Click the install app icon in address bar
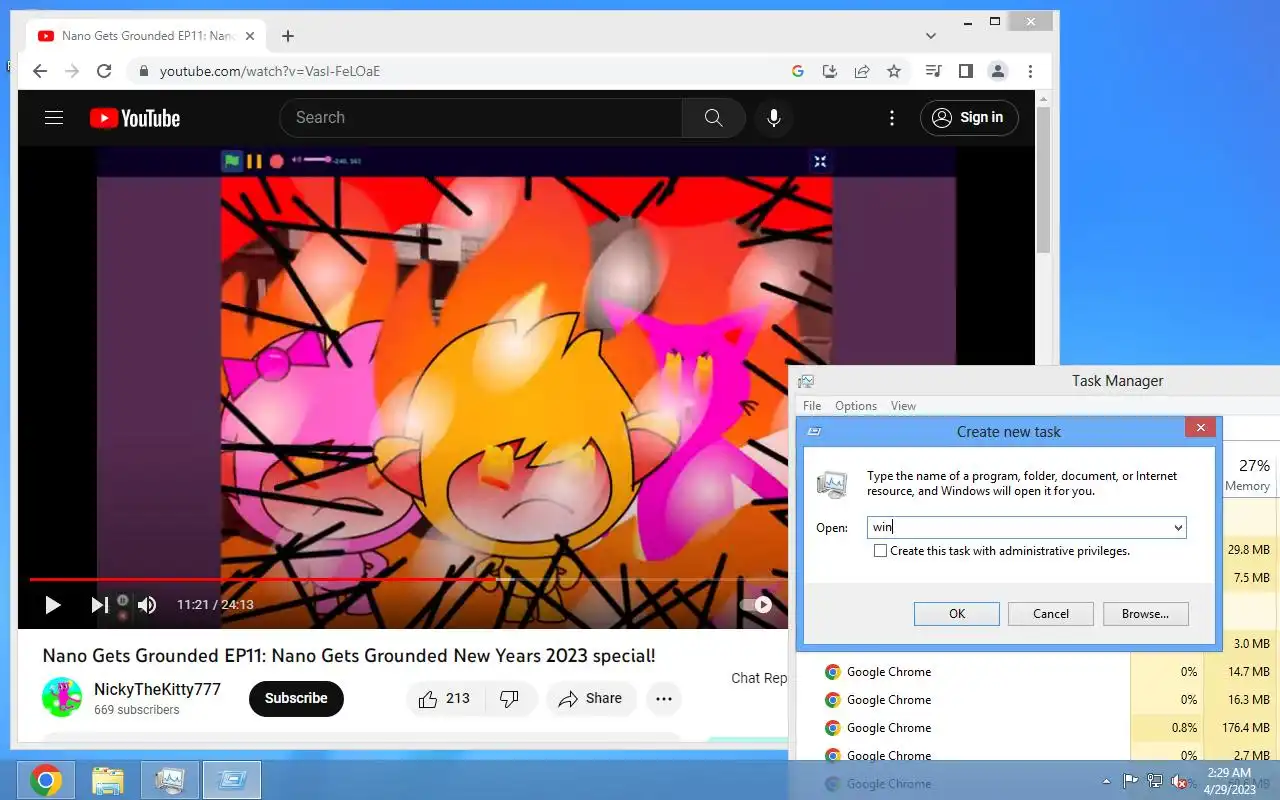1280x800 pixels. coord(829,71)
